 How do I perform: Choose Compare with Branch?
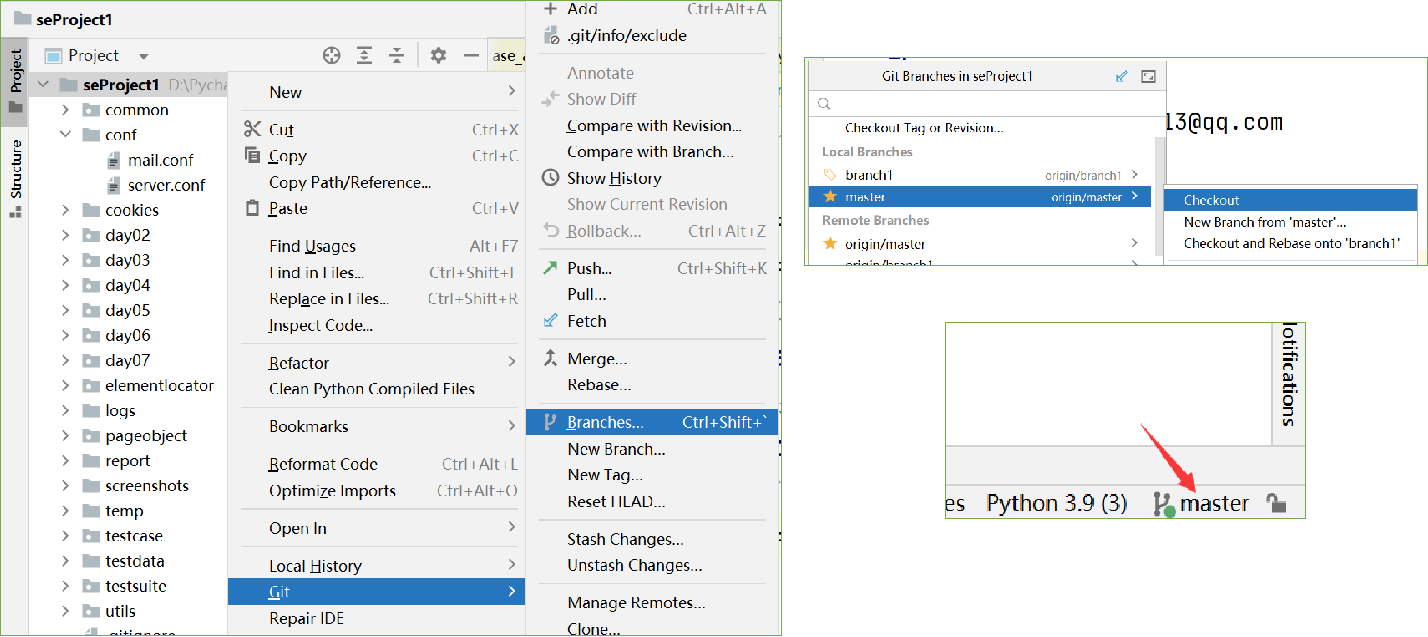click(652, 152)
